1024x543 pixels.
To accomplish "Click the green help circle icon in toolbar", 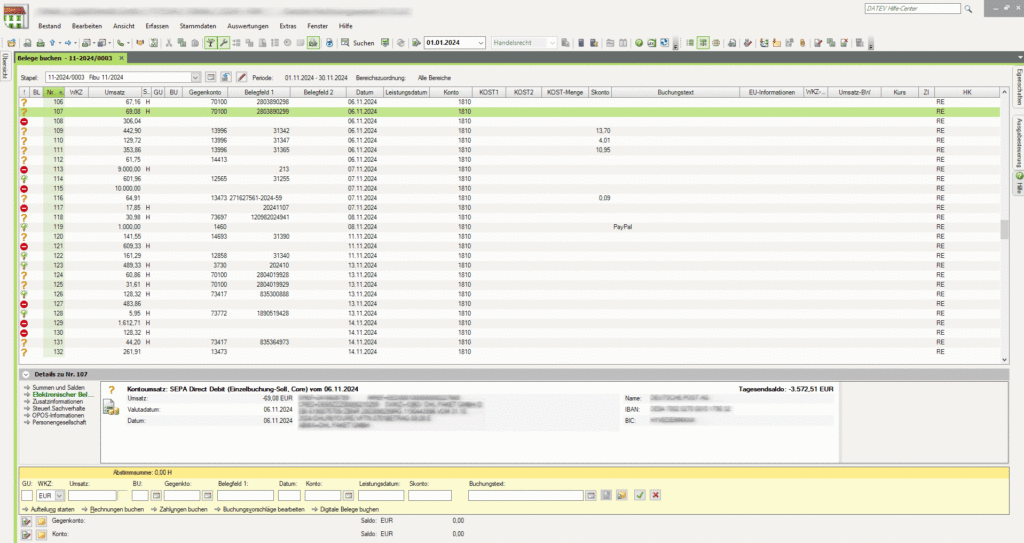I will (639, 42).
